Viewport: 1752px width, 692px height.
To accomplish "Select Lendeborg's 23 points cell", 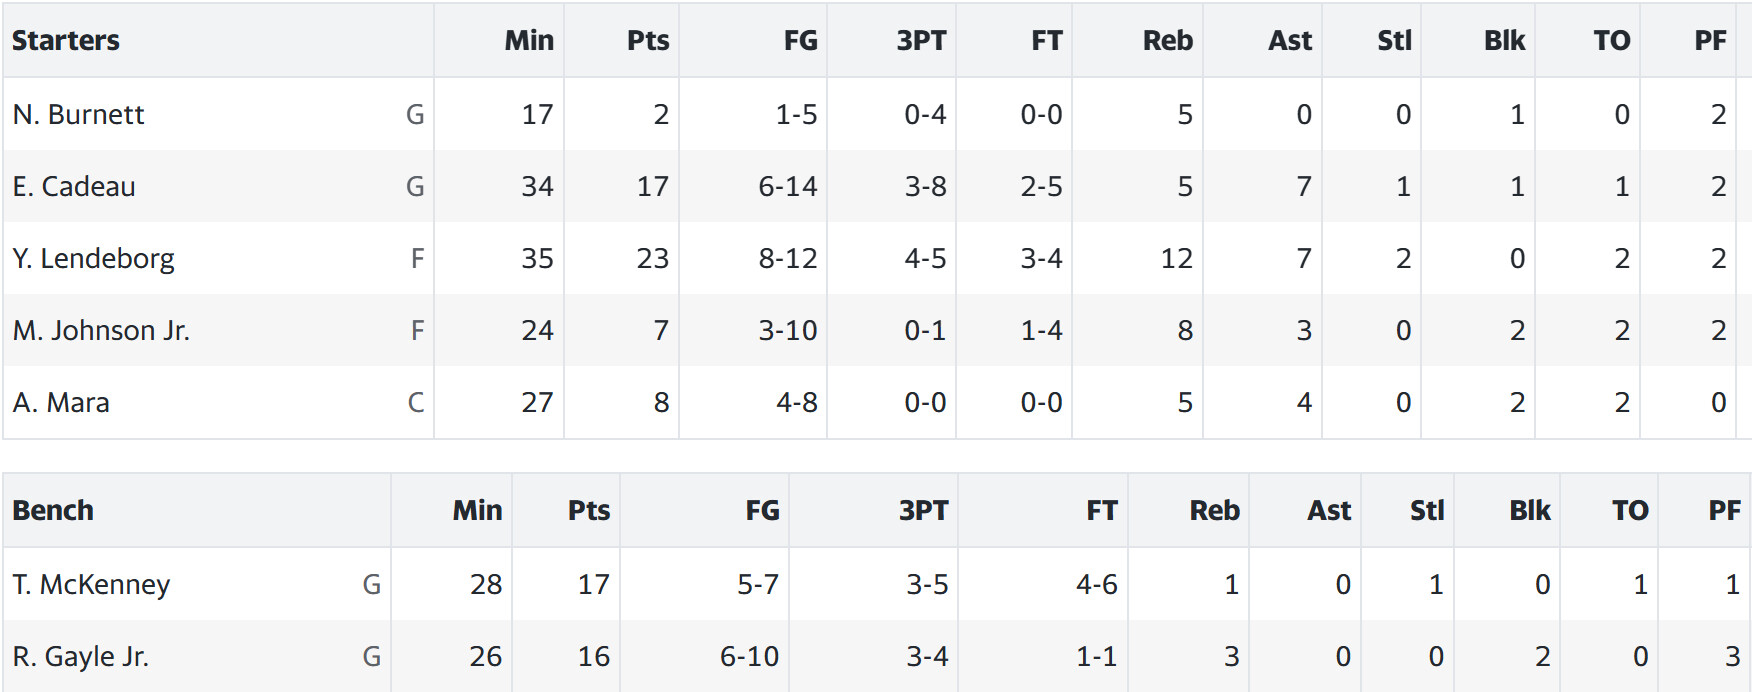I will pyautogui.click(x=653, y=259).
